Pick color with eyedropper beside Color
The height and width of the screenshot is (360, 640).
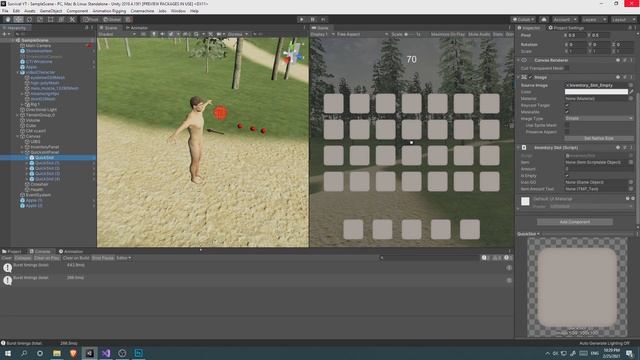pos(631,92)
